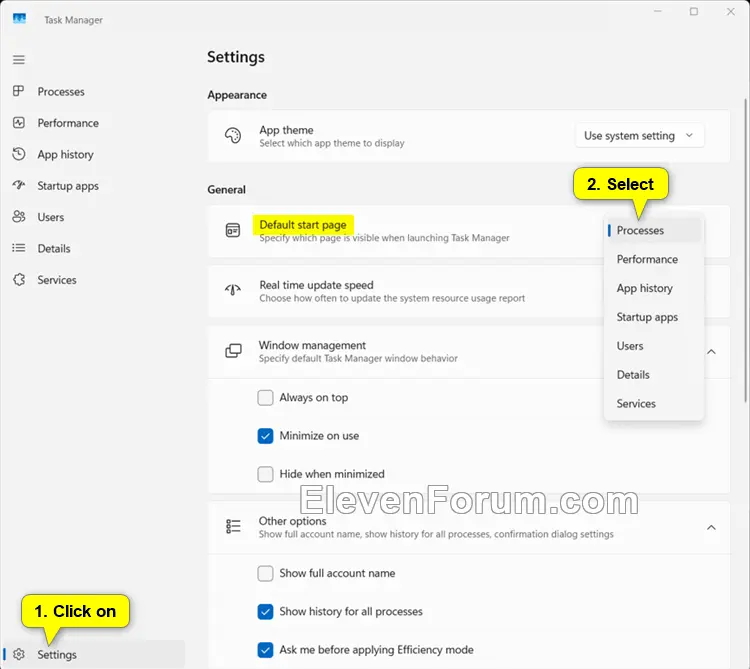
Task: Maximize the Task Manager window
Action: click(x=694, y=11)
